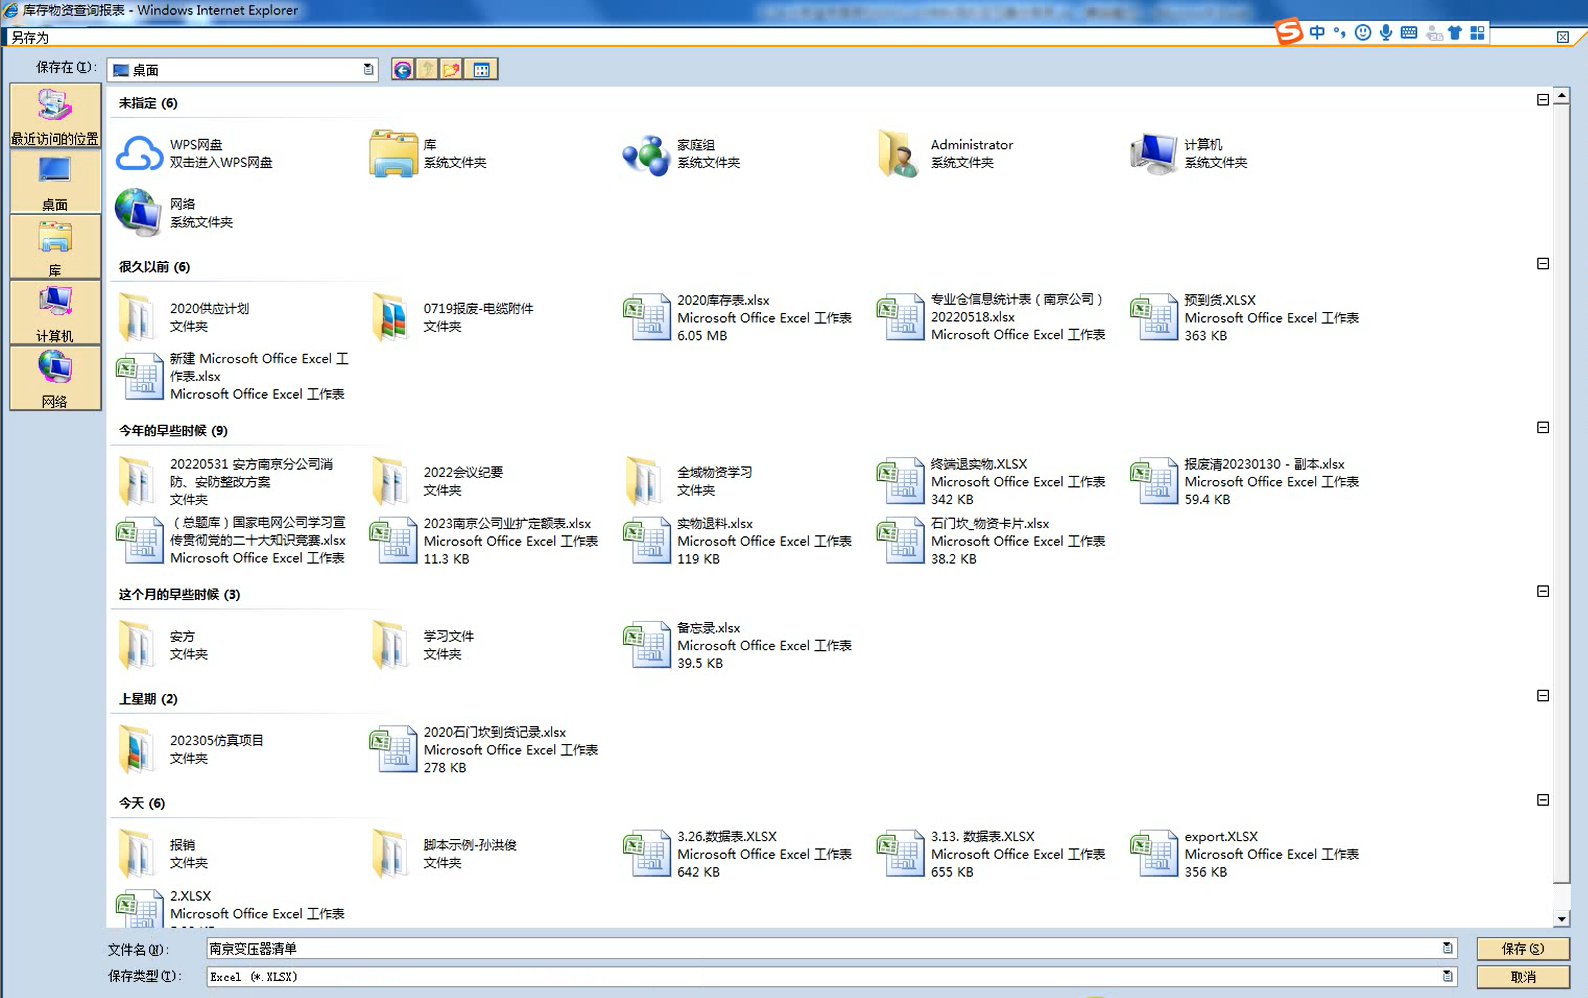Screen dimensions: 1588x998
Task: Collapse the 今年的早些时候 group
Action: (x=1543, y=428)
